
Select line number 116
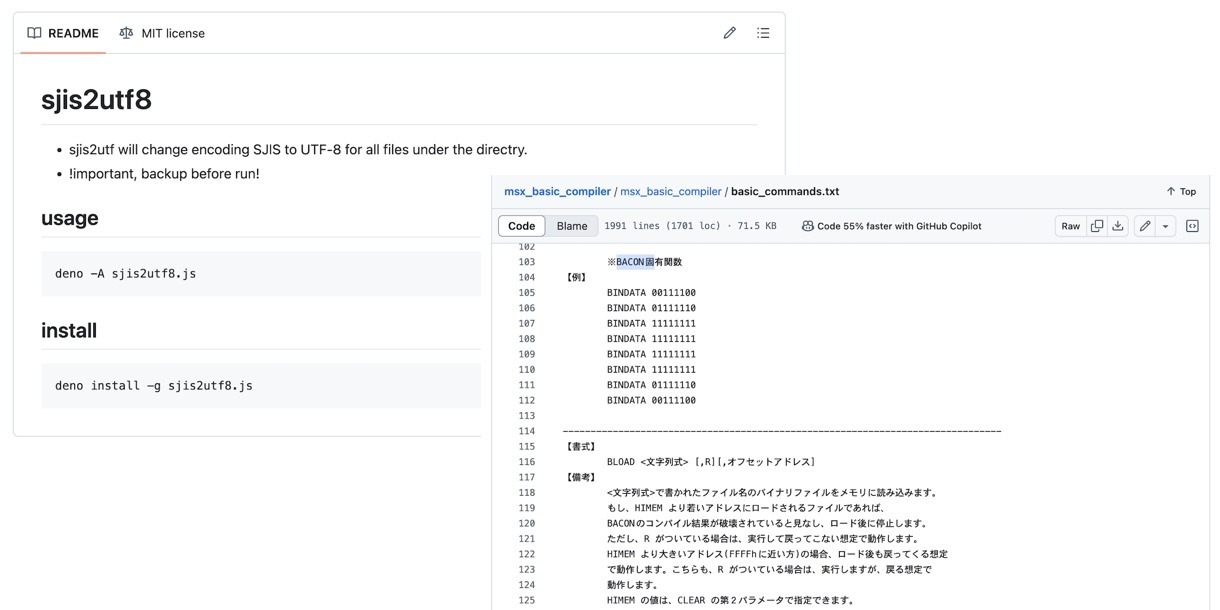coord(526,462)
